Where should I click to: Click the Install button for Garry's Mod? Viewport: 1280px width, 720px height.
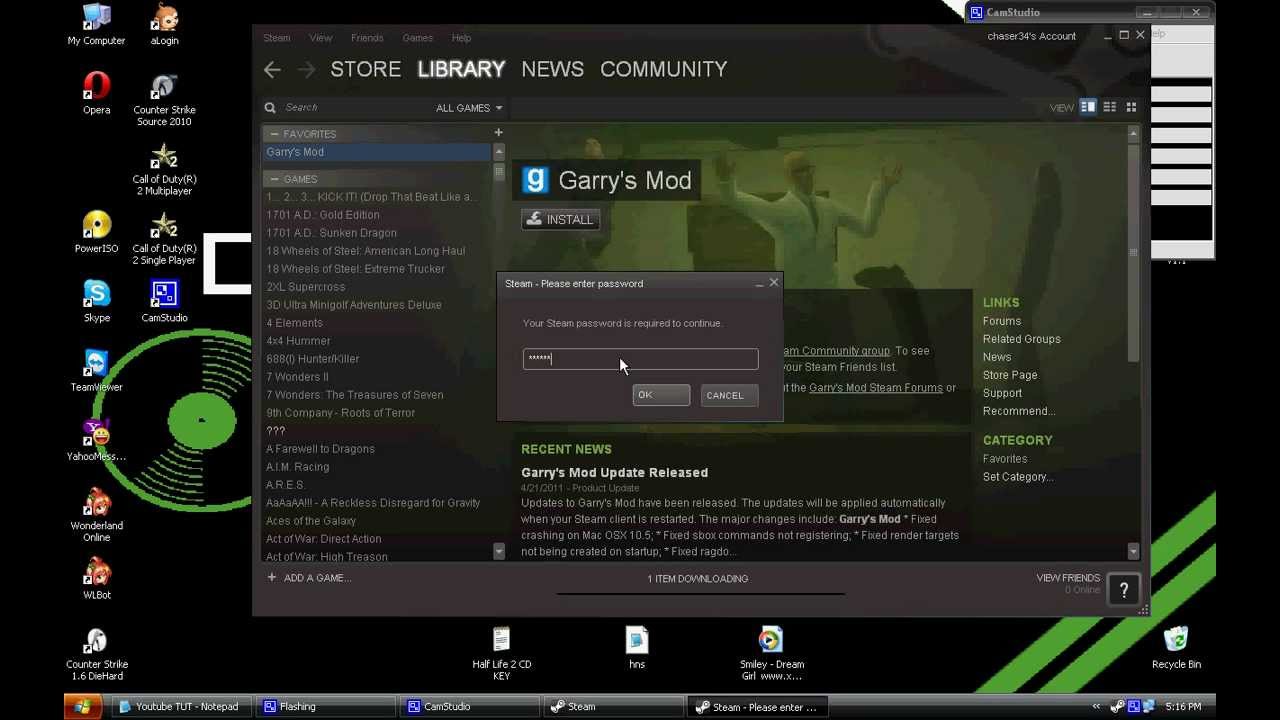(560, 219)
